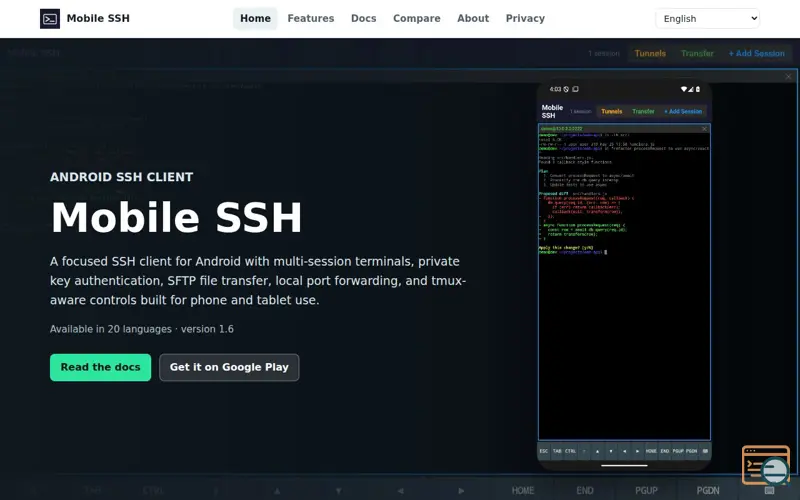Click the HOME key in the background key bar
The image size is (800, 500).
[522, 490]
